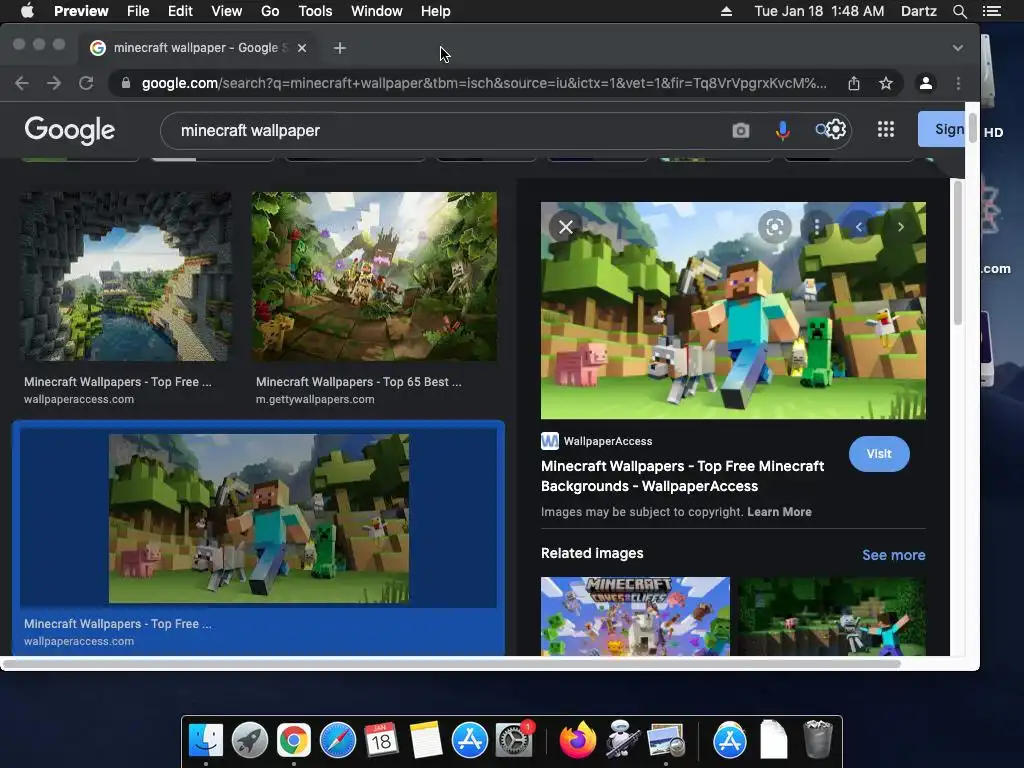The width and height of the screenshot is (1024, 768).
Task: Click the padlock site info icon
Action: [x=126, y=83]
